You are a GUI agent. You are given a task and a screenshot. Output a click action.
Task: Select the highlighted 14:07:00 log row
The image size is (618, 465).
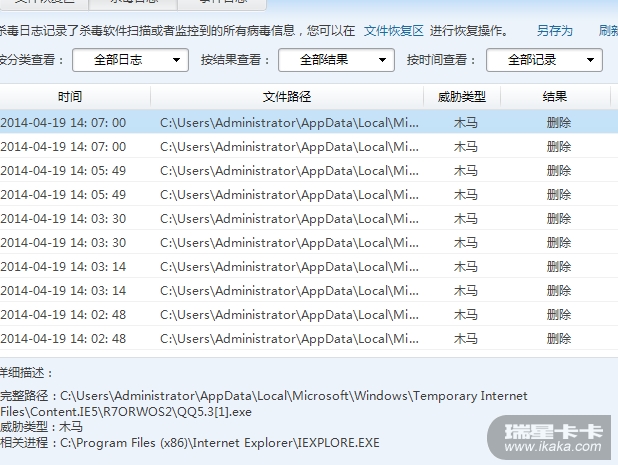[x=309, y=123]
